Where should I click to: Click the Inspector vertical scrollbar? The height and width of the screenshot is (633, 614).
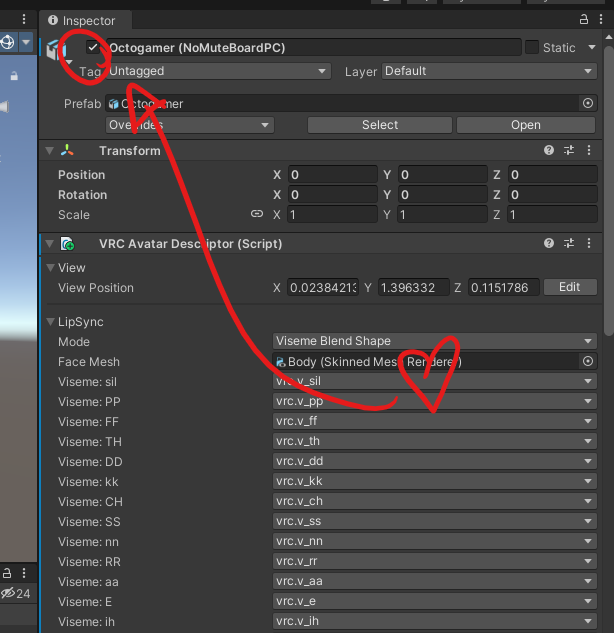coord(609,191)
